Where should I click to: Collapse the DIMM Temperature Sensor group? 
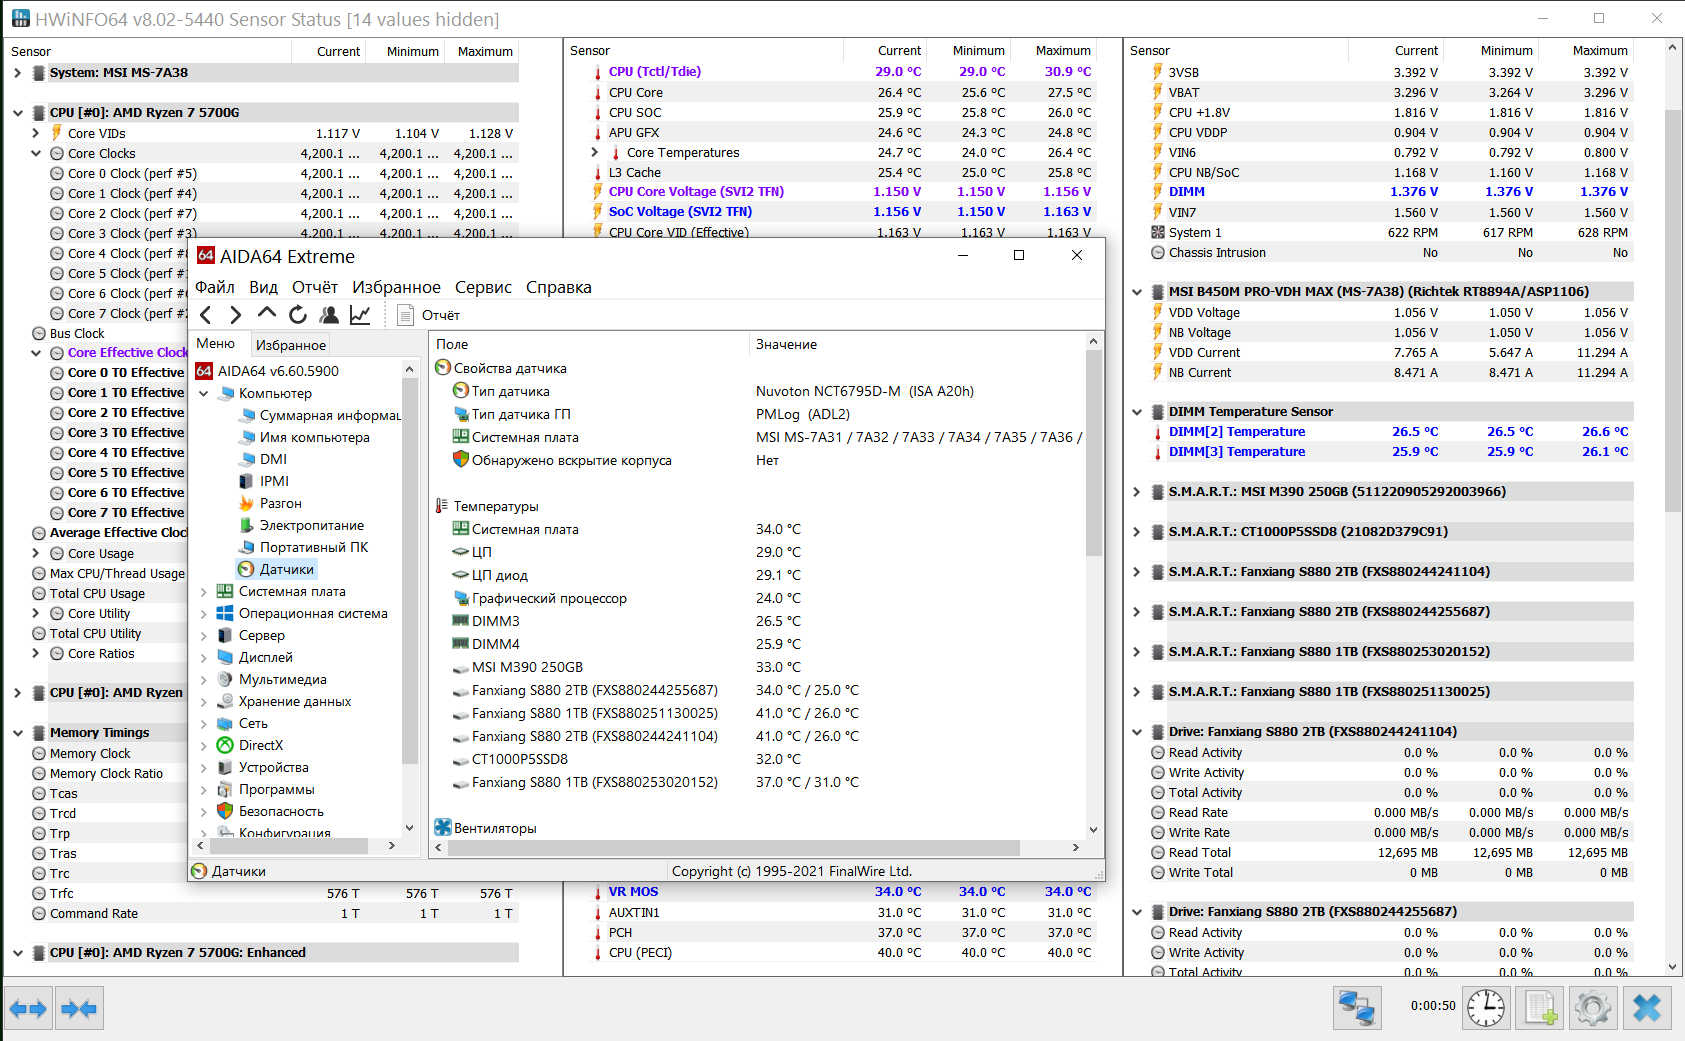(x=1137, y=412)
